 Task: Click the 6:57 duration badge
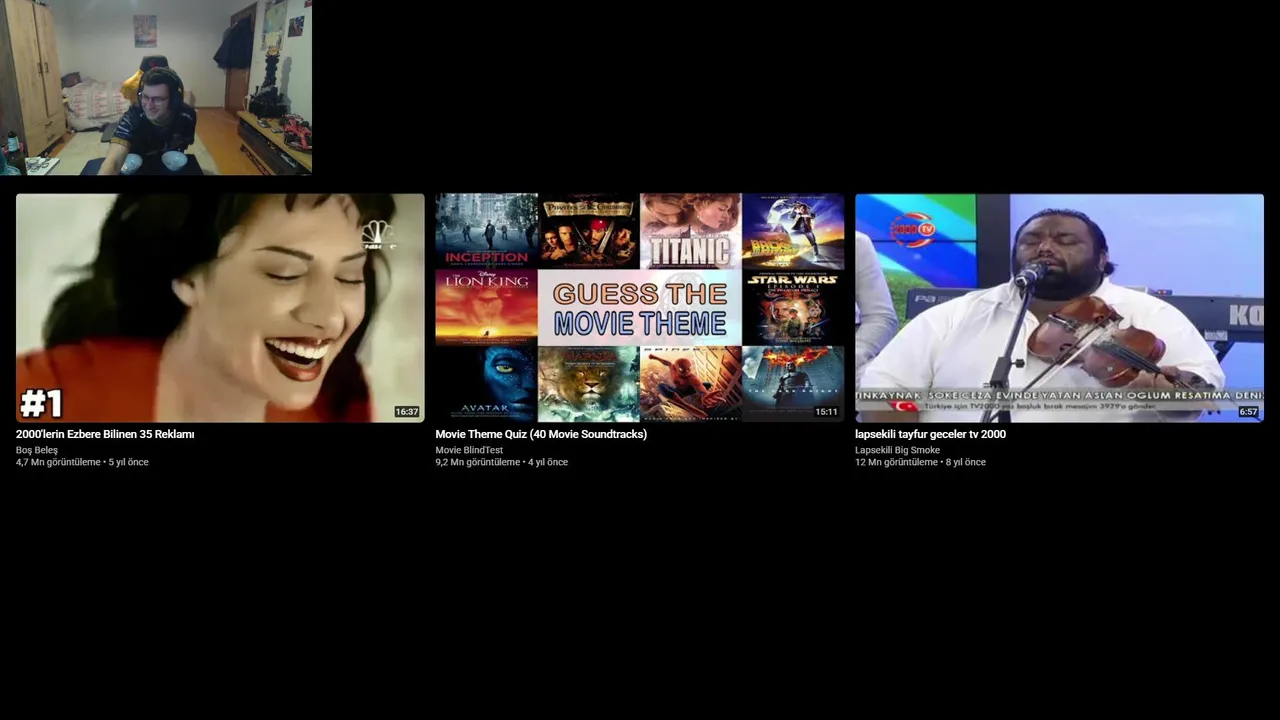coord(1248,412)
